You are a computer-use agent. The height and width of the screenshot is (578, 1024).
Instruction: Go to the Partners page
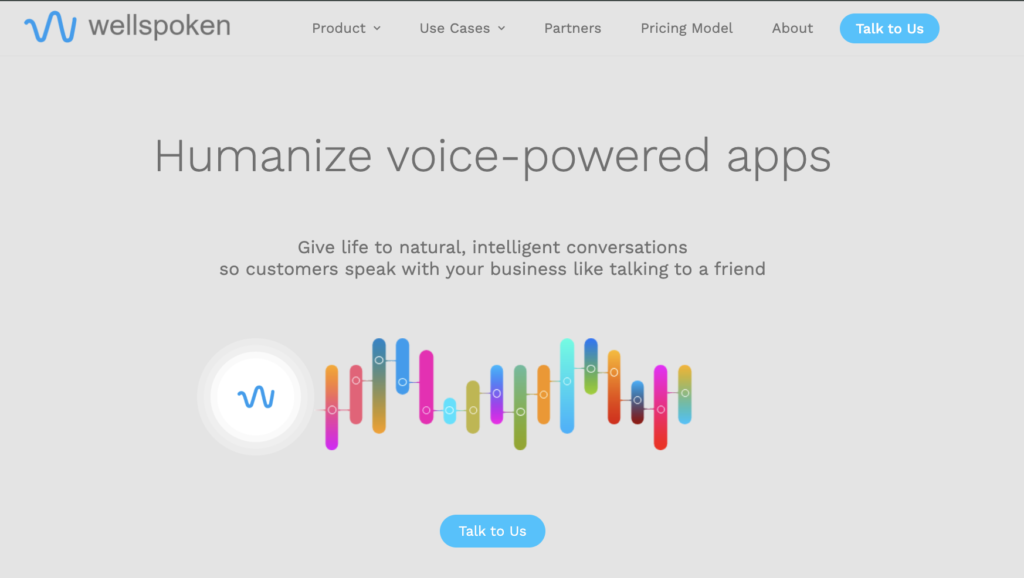pyautogui.click(x=573, y=28)
